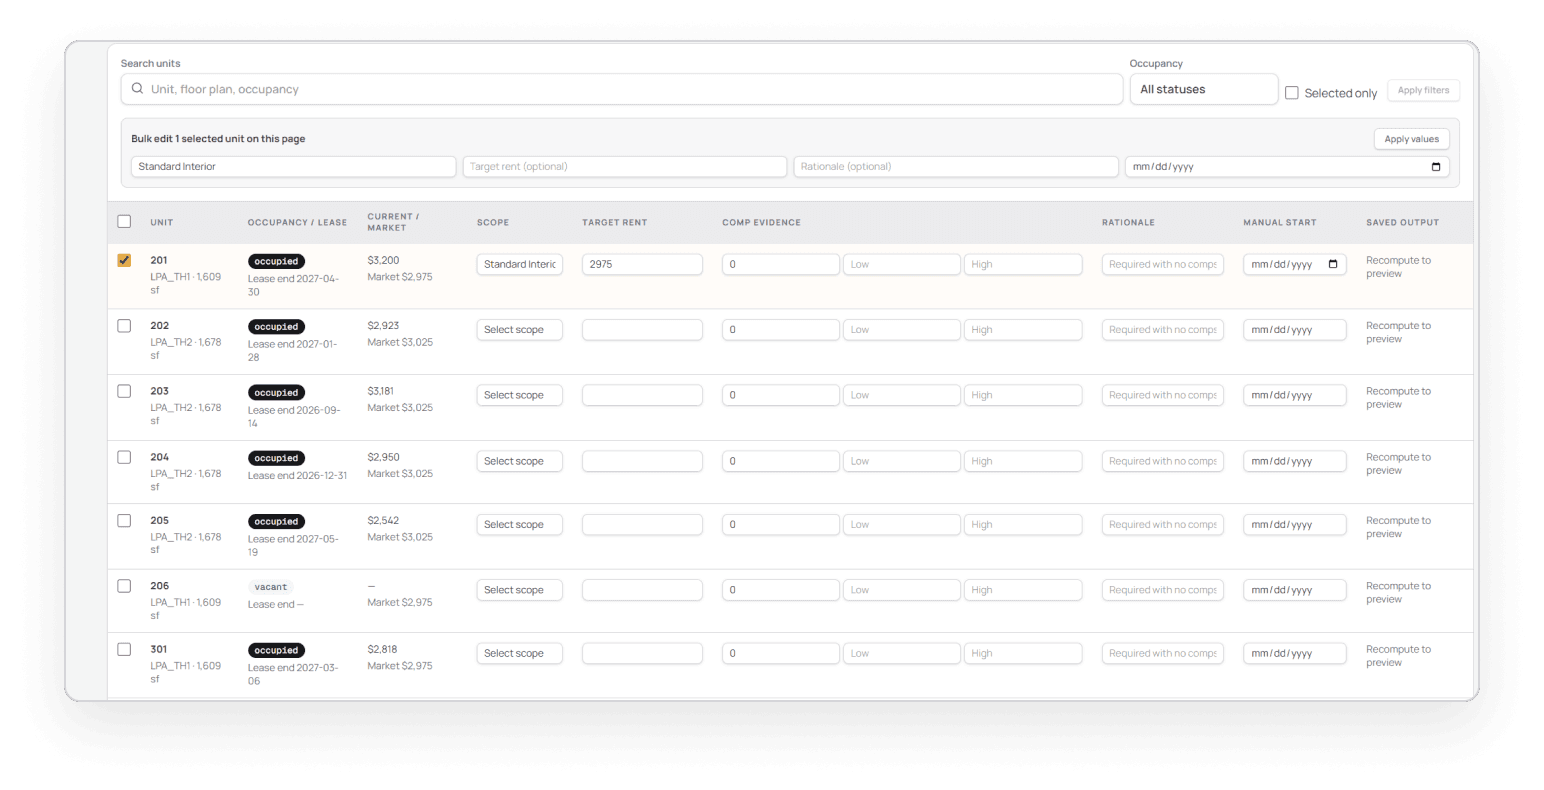
Task: Focus the Search units input field
Action: 622,89
